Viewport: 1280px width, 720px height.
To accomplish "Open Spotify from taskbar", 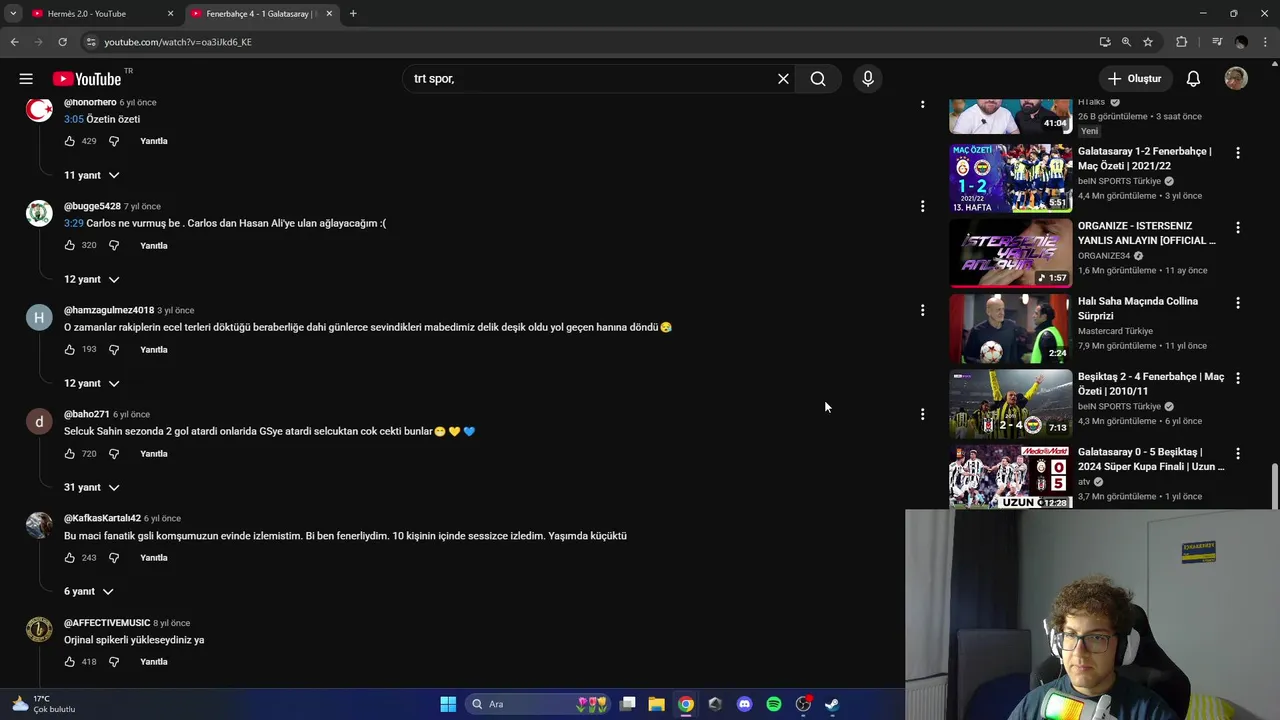I will 774,704.
